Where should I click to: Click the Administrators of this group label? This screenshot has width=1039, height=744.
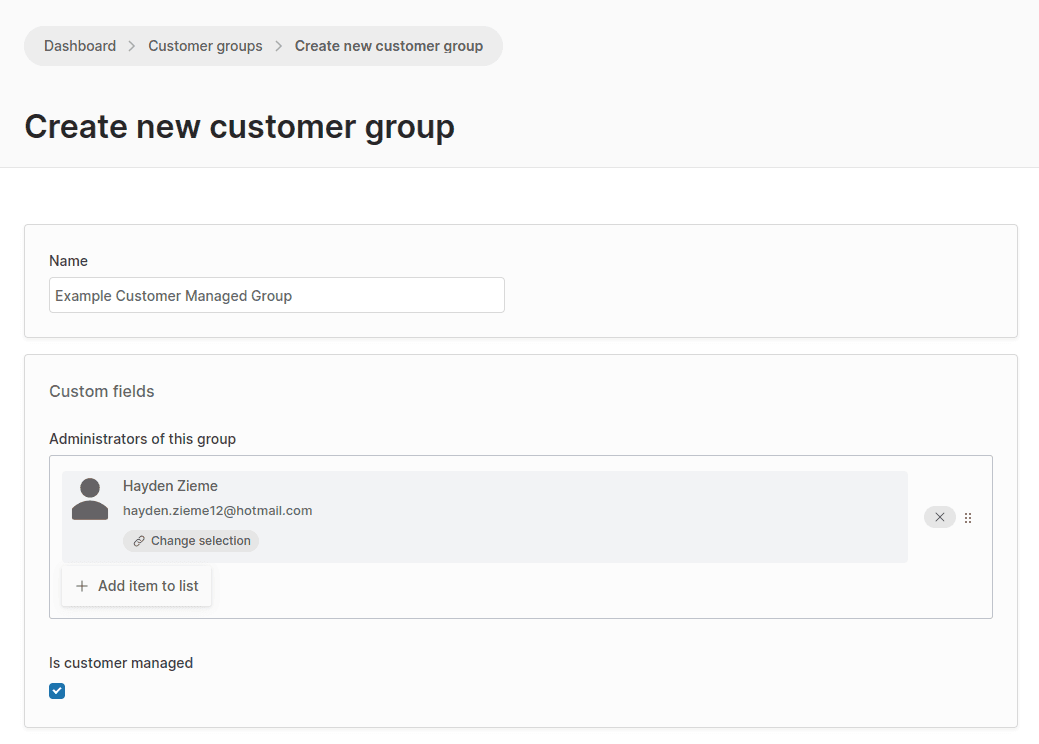coord(142,439)
